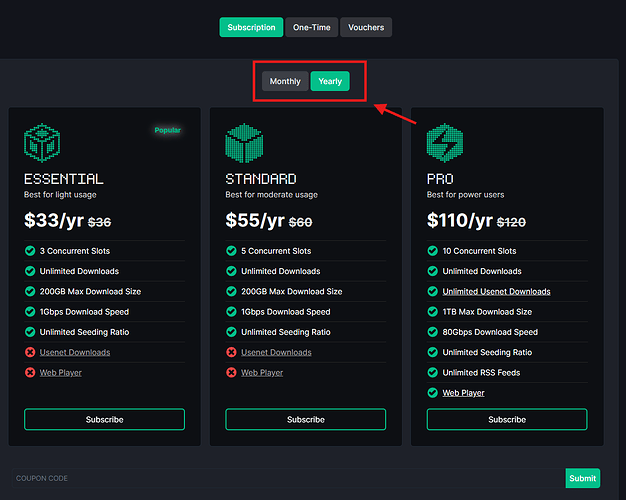Open Web Player link in Essential plan
This screenshot has height=500, width=626.
pyautogui.click(x=61, y=373)
